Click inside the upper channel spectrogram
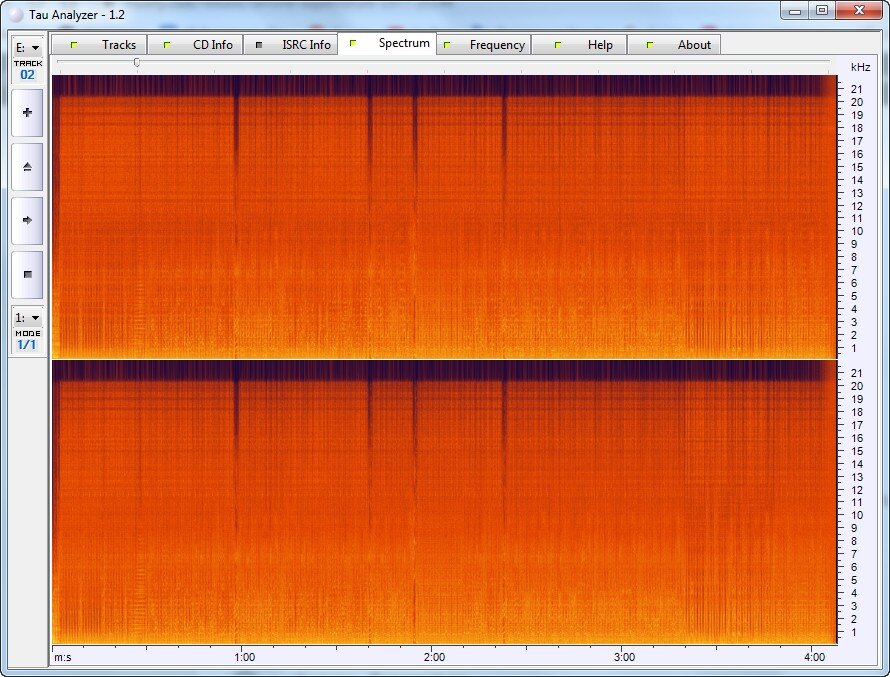 pyautogui.click(x=444, y=217)
